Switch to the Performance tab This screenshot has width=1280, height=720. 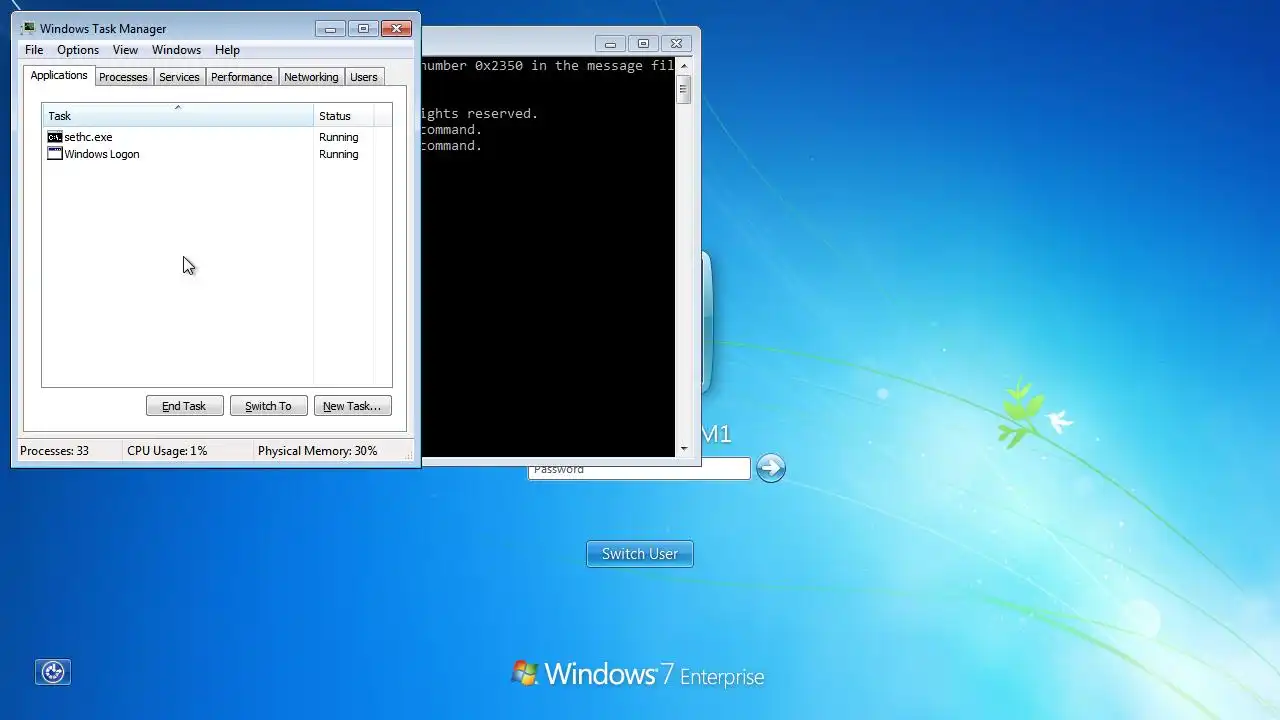tap(241, 77)
